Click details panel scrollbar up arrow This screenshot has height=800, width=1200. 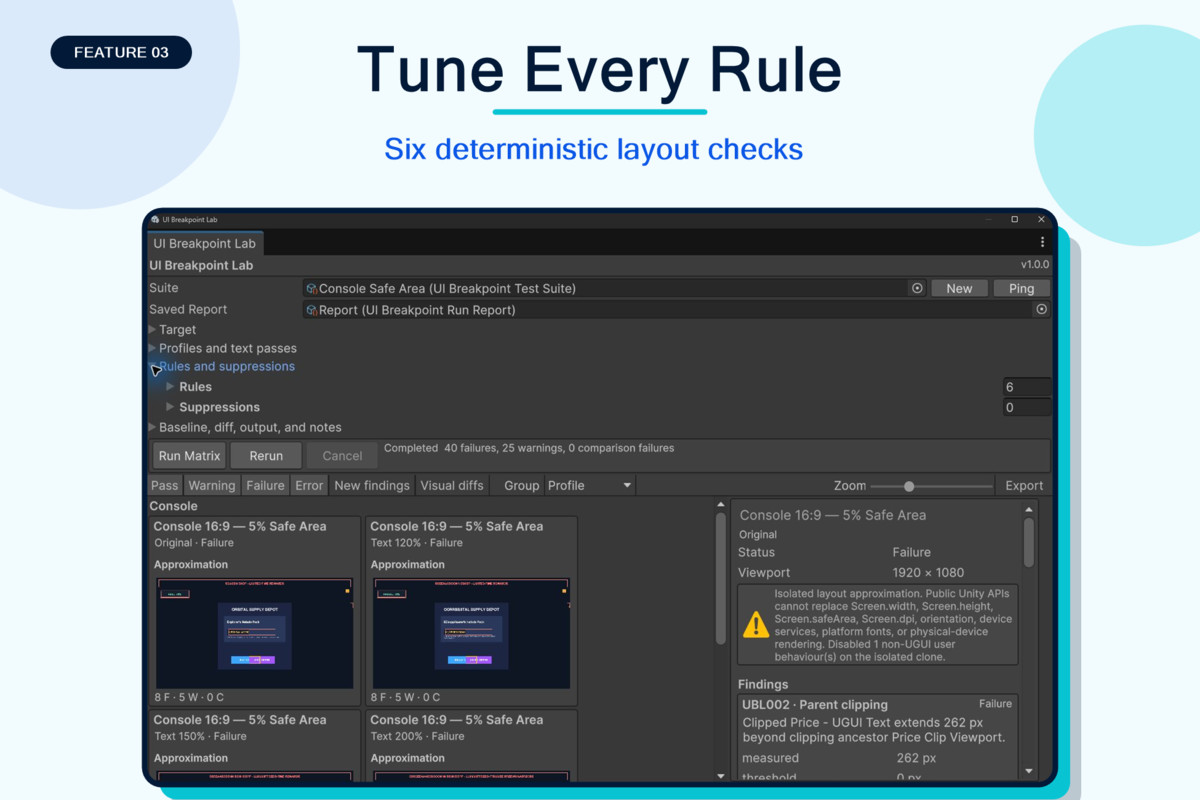click(x=1029, y=508)
